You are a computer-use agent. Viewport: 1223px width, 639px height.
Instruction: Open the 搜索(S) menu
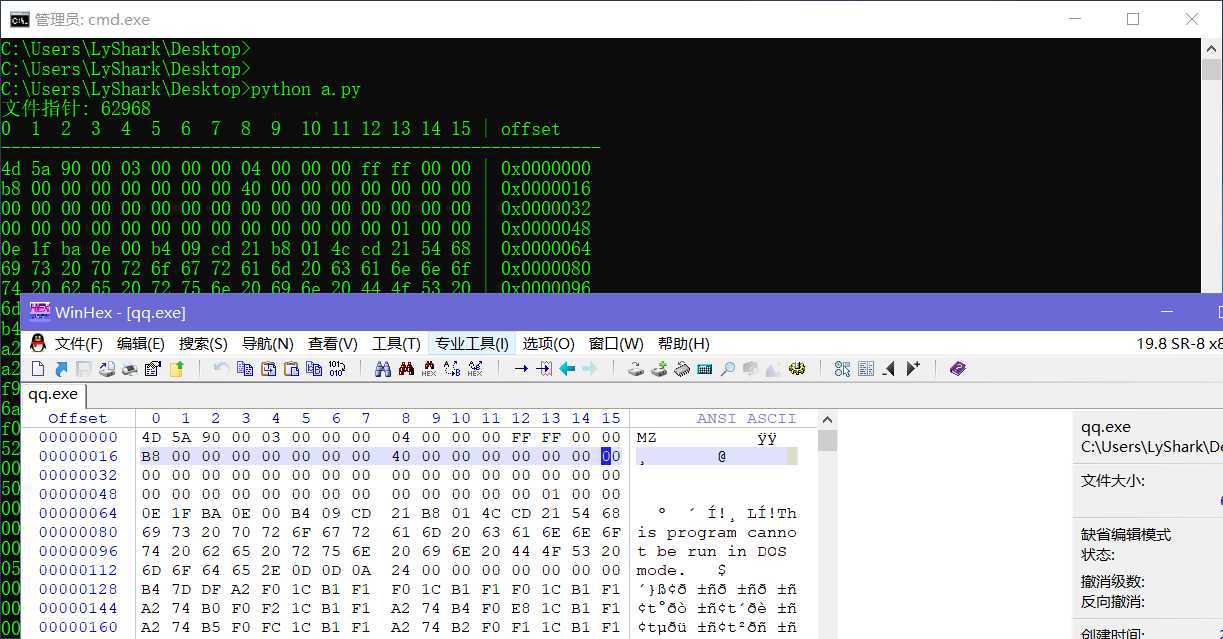[203, 343]
